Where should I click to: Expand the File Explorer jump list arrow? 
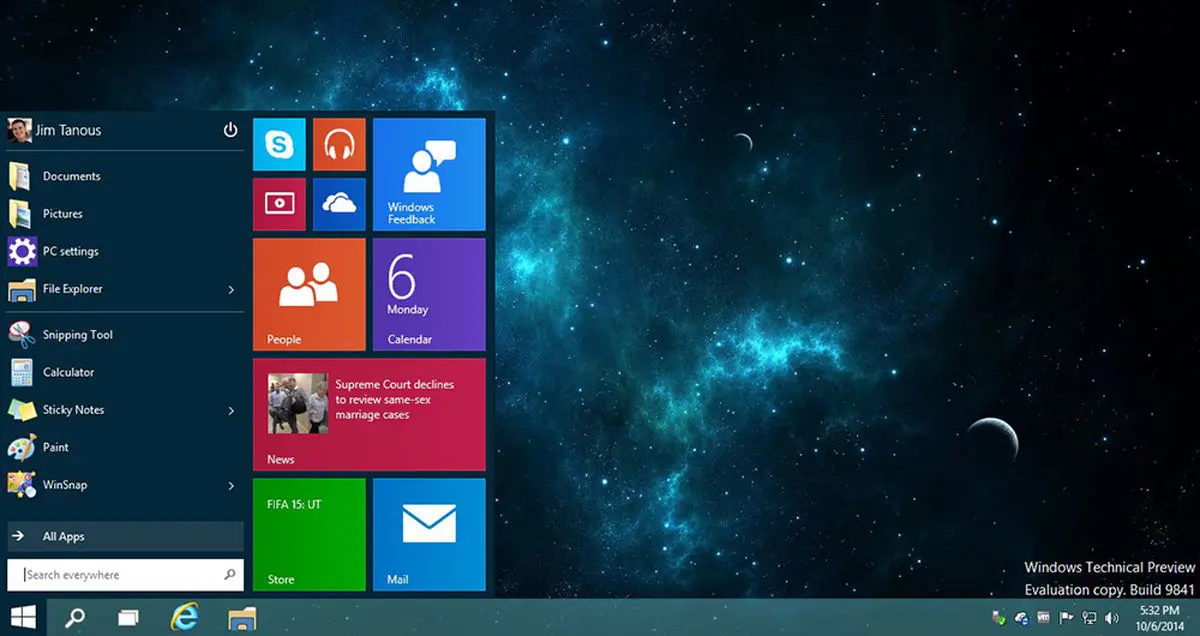click(x=231, y=290)
